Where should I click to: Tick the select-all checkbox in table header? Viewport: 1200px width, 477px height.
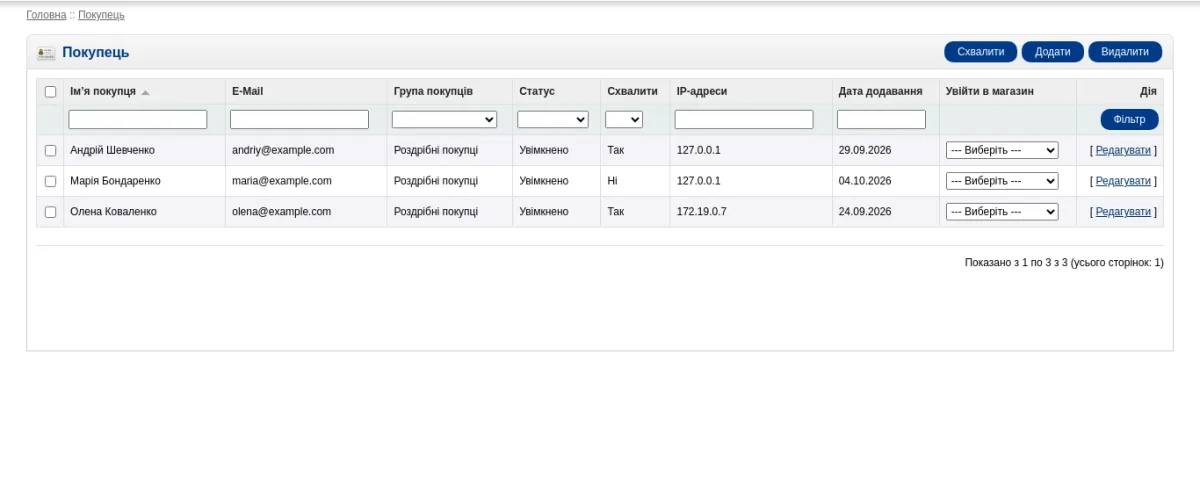50,91
